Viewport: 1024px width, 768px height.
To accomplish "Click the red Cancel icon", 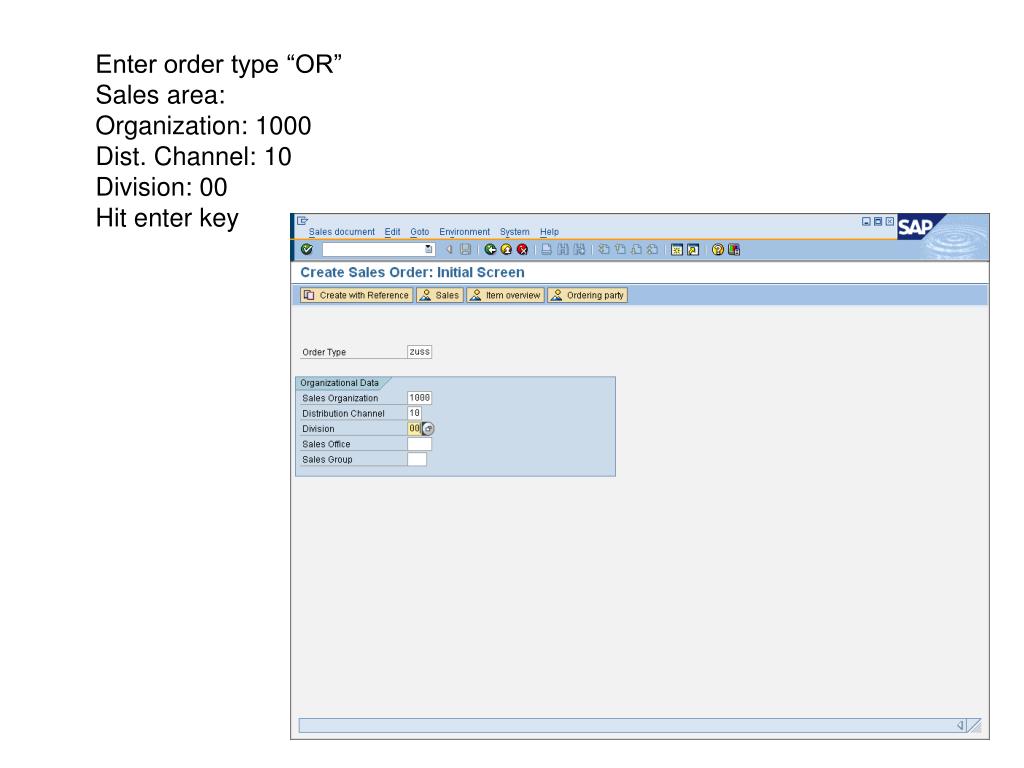I will [x=522, y=249].
